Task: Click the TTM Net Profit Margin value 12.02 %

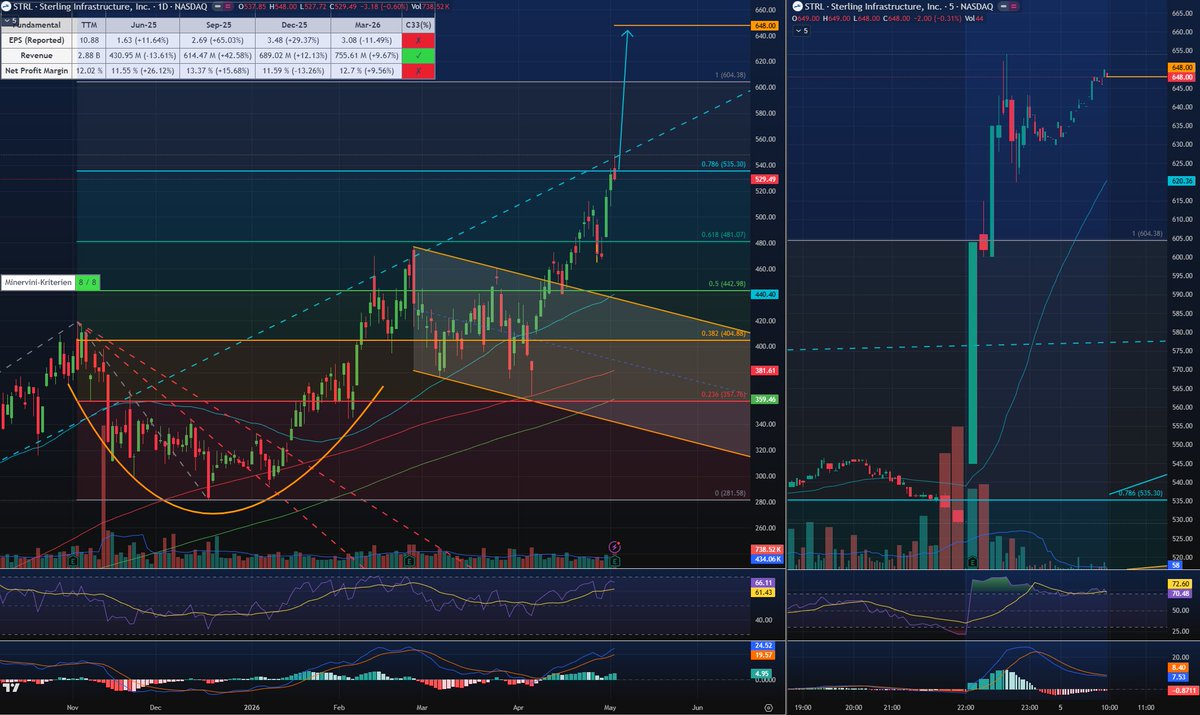Action: tap(89, 72)
